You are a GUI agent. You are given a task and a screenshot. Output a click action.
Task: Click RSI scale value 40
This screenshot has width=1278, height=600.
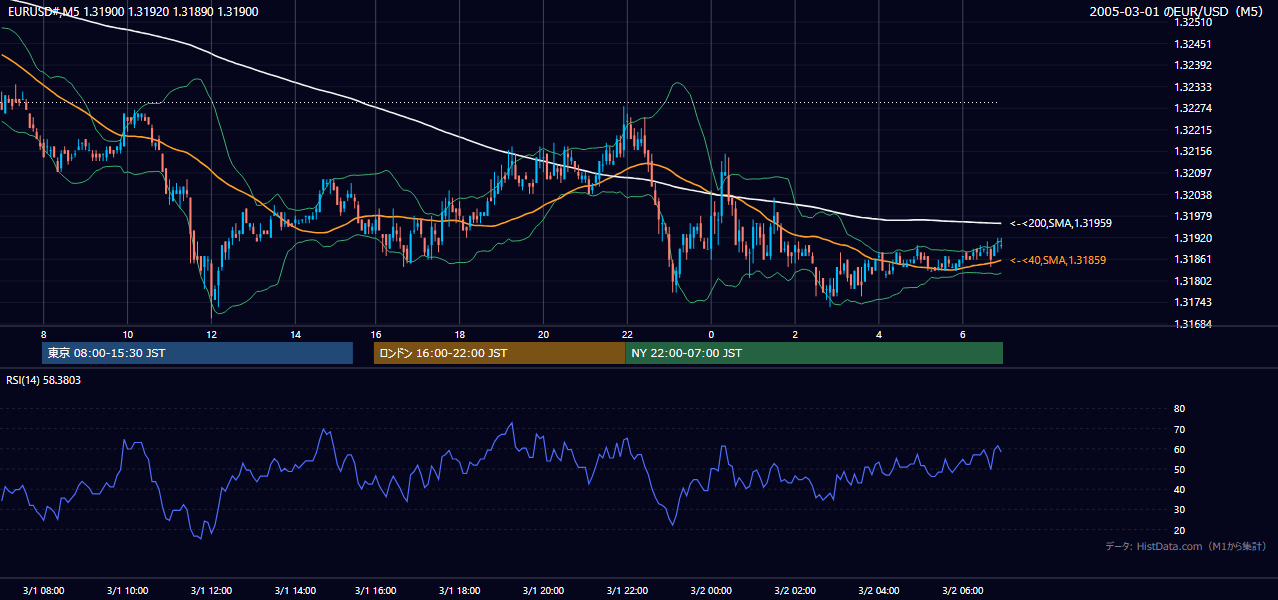1179,489
